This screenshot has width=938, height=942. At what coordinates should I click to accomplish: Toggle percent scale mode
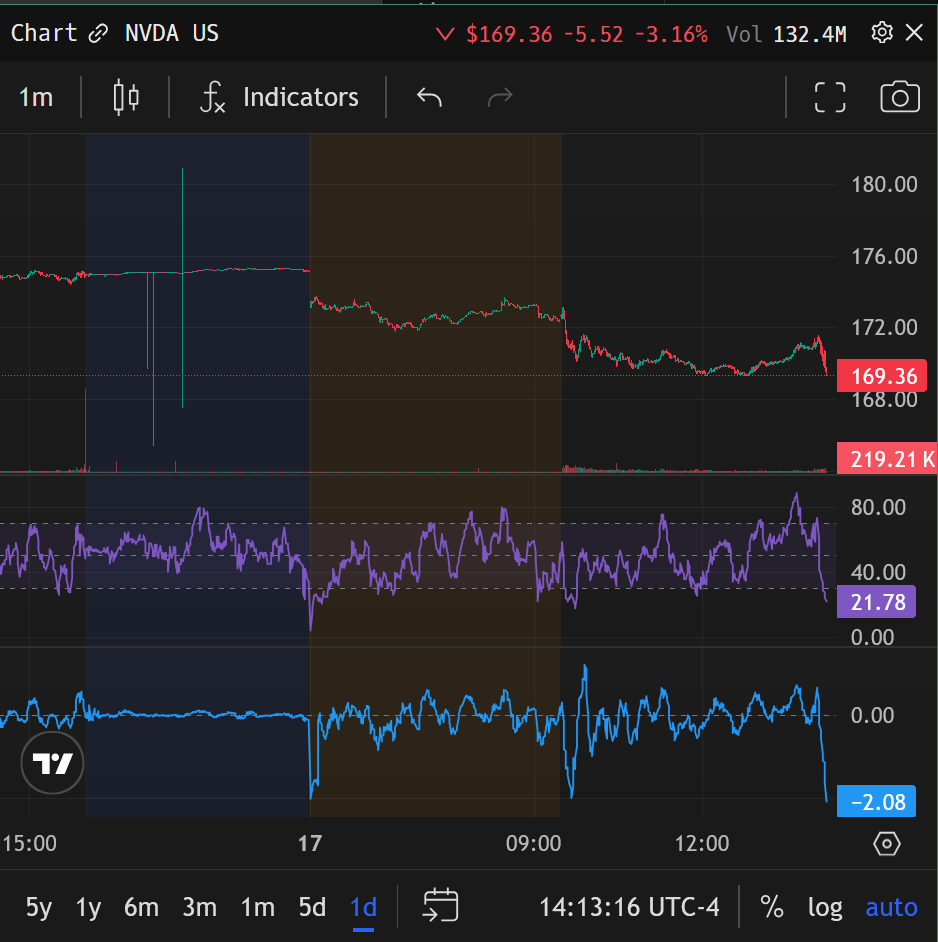[x=772, y=907]
